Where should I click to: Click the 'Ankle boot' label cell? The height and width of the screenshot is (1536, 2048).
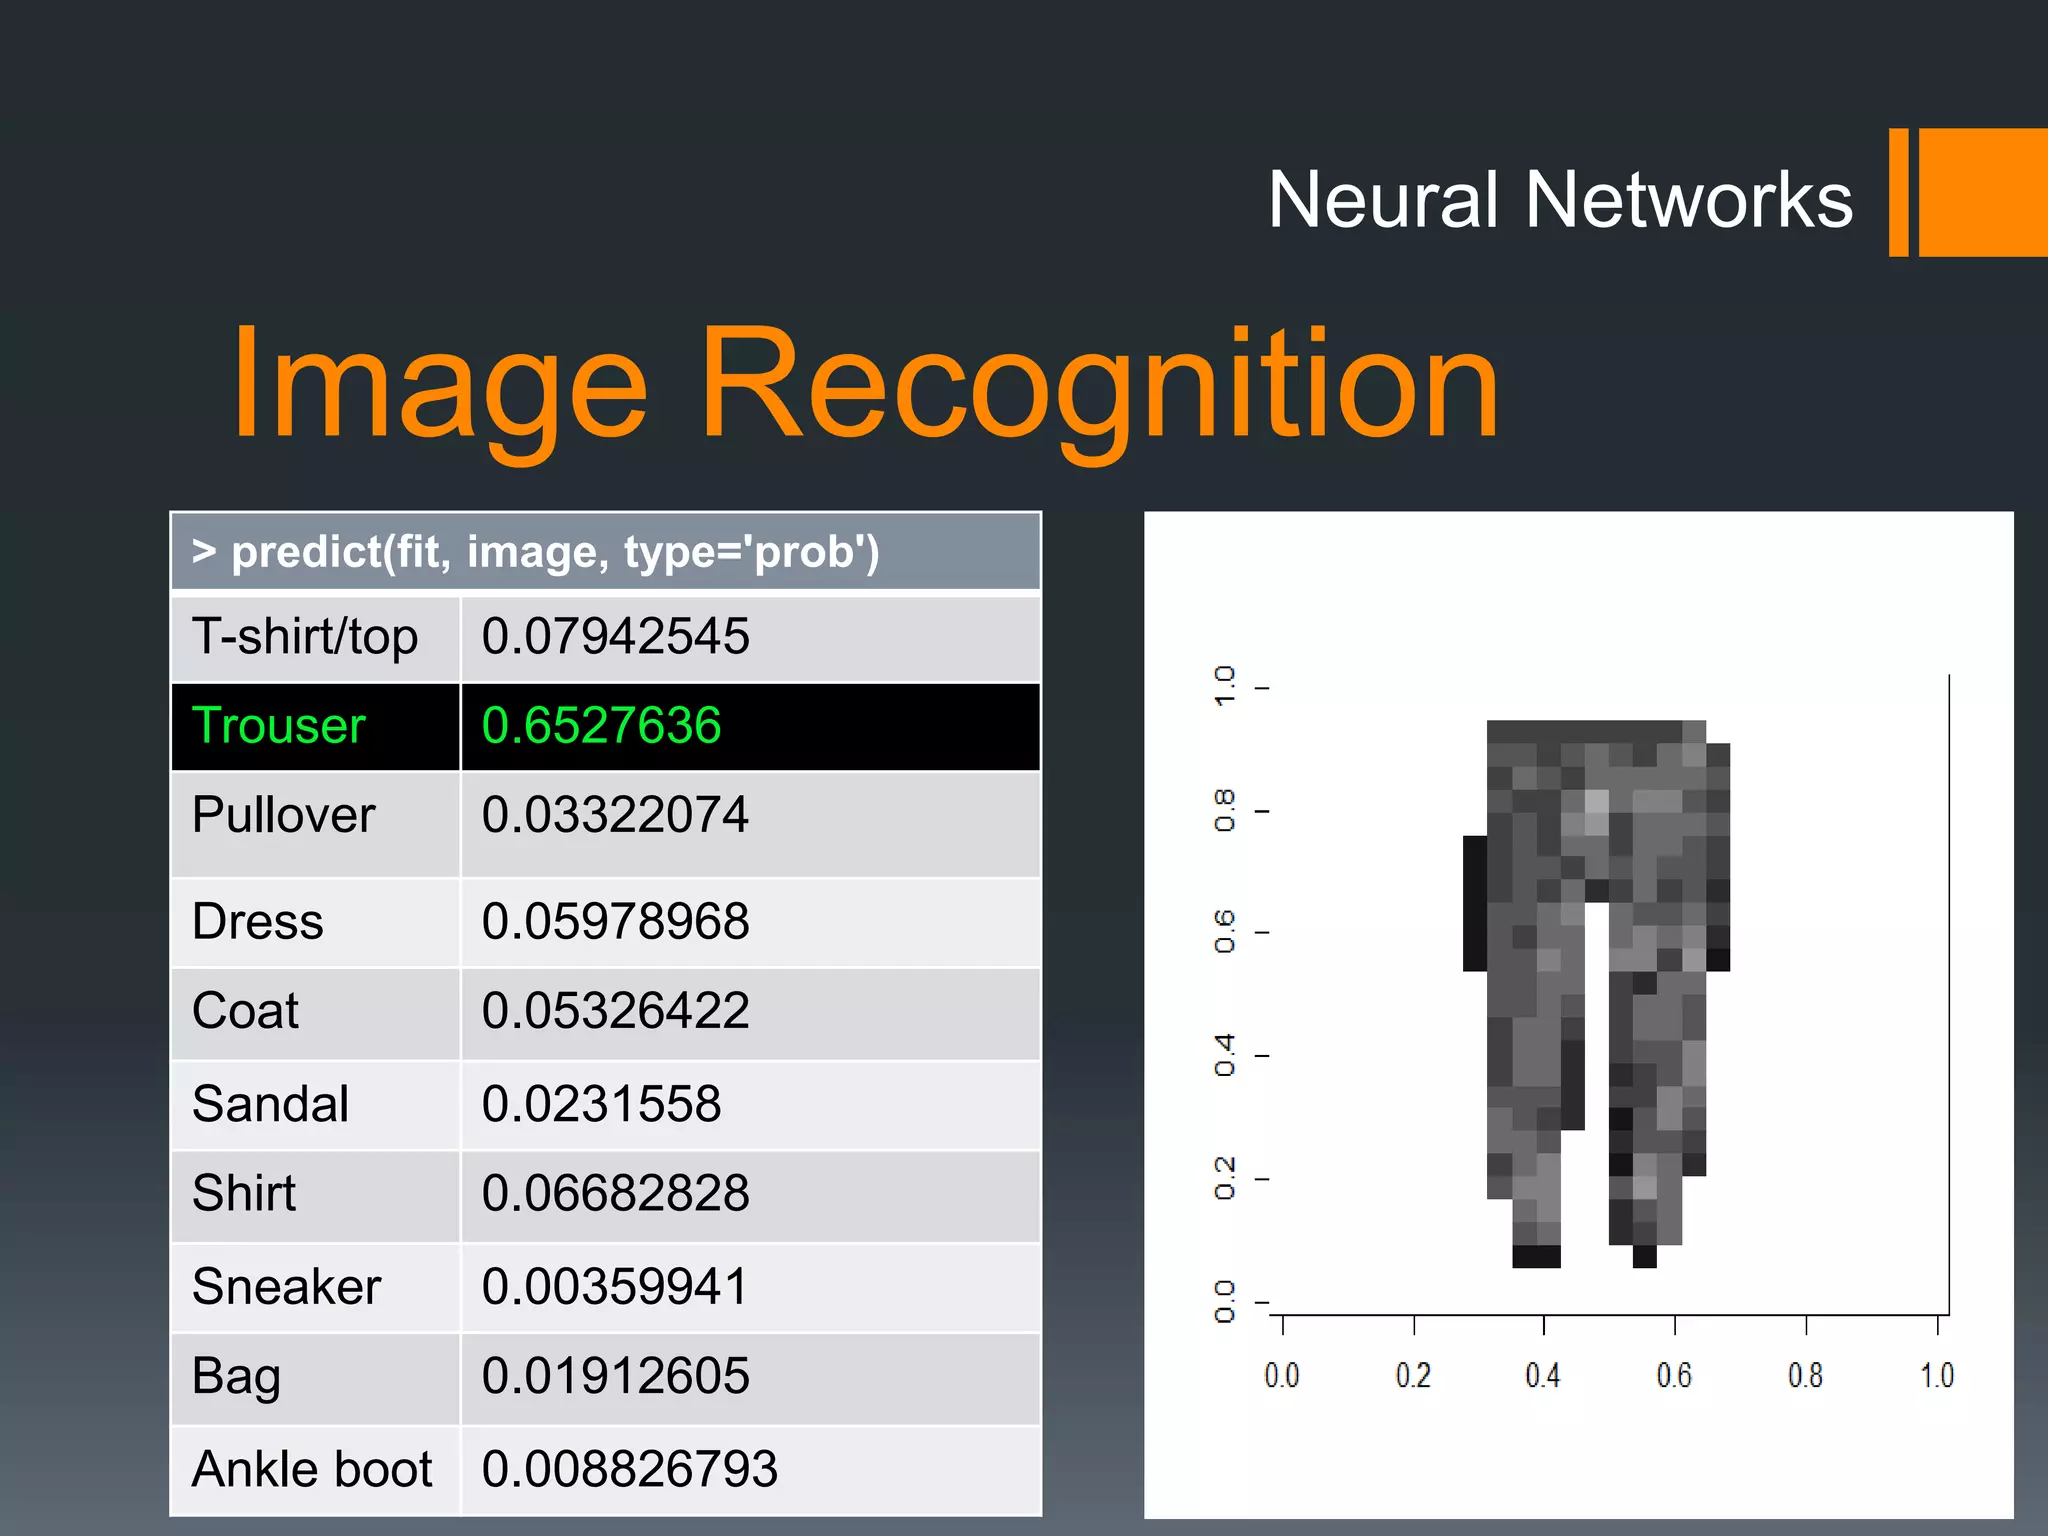[x=315, y=1471]
